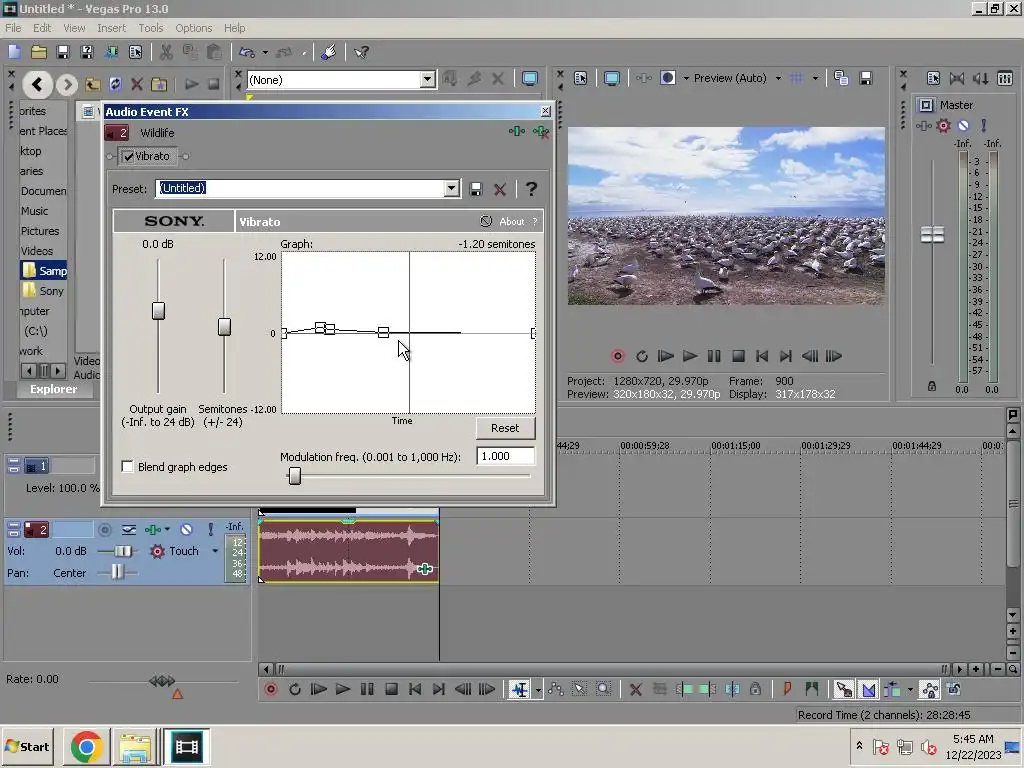This screenshot has width=1024, height=768.
Task: Play from start in timeline transport bar
Action: pos(319,689)
